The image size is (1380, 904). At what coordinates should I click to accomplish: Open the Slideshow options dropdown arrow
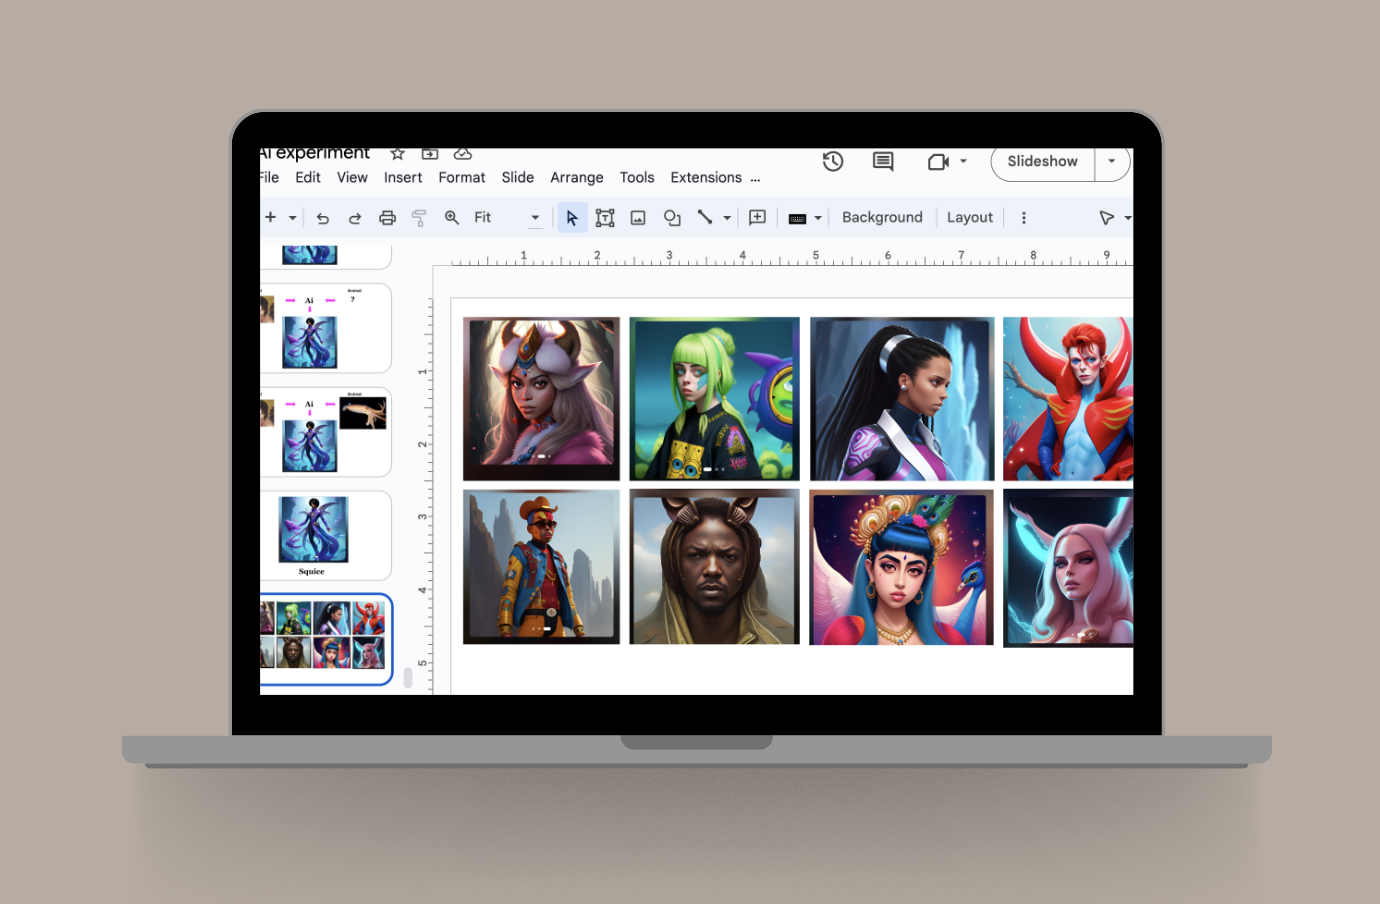click(x=1112, y=162)
